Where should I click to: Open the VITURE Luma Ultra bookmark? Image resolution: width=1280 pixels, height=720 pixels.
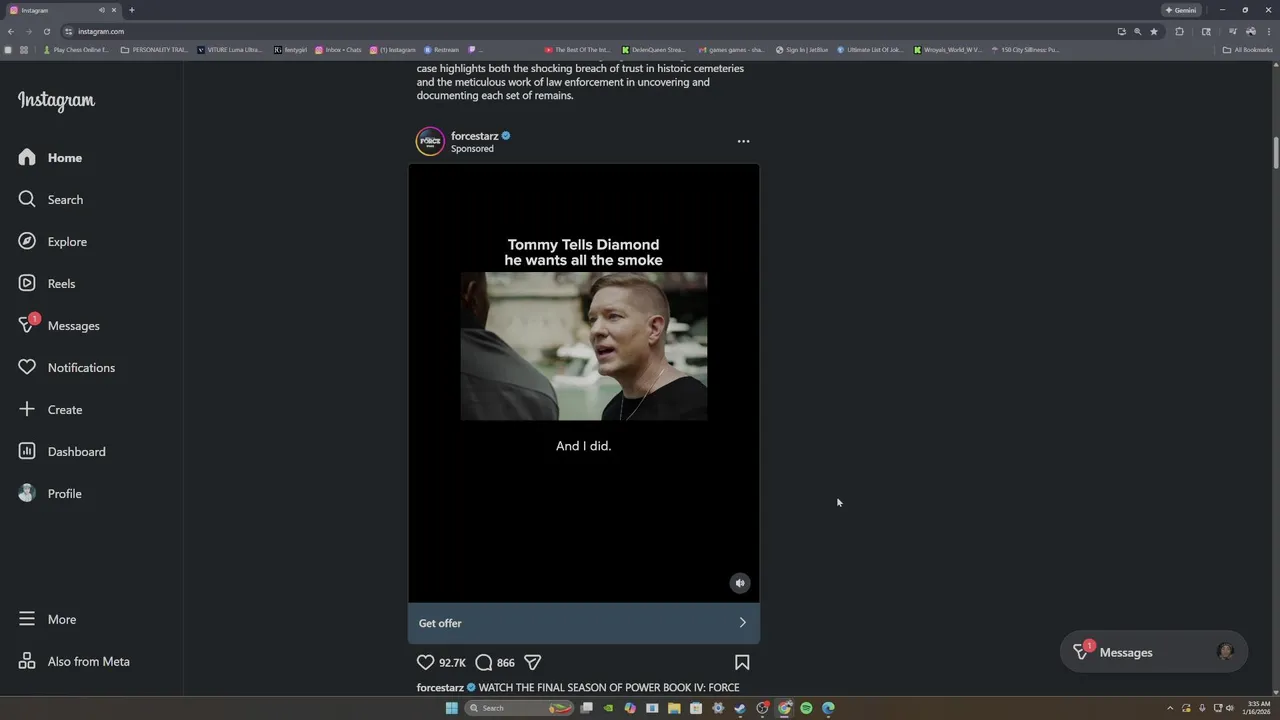[x=230, y=49]
